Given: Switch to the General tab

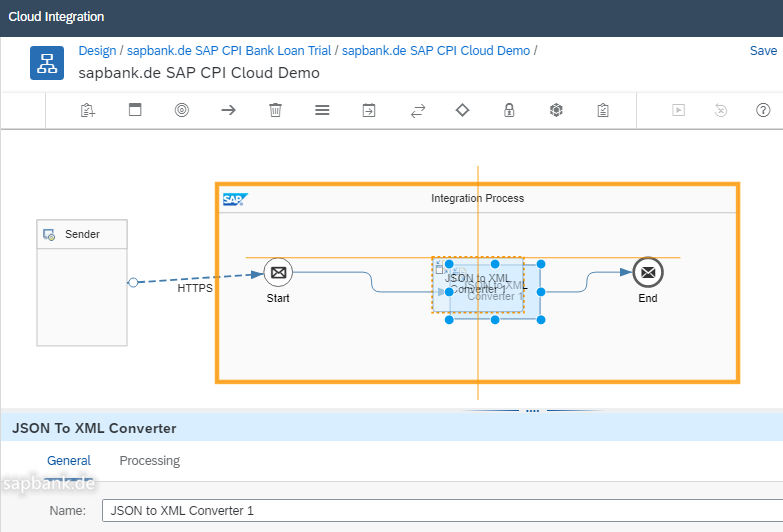Looking at the screenshot, I should coord(69,461).
